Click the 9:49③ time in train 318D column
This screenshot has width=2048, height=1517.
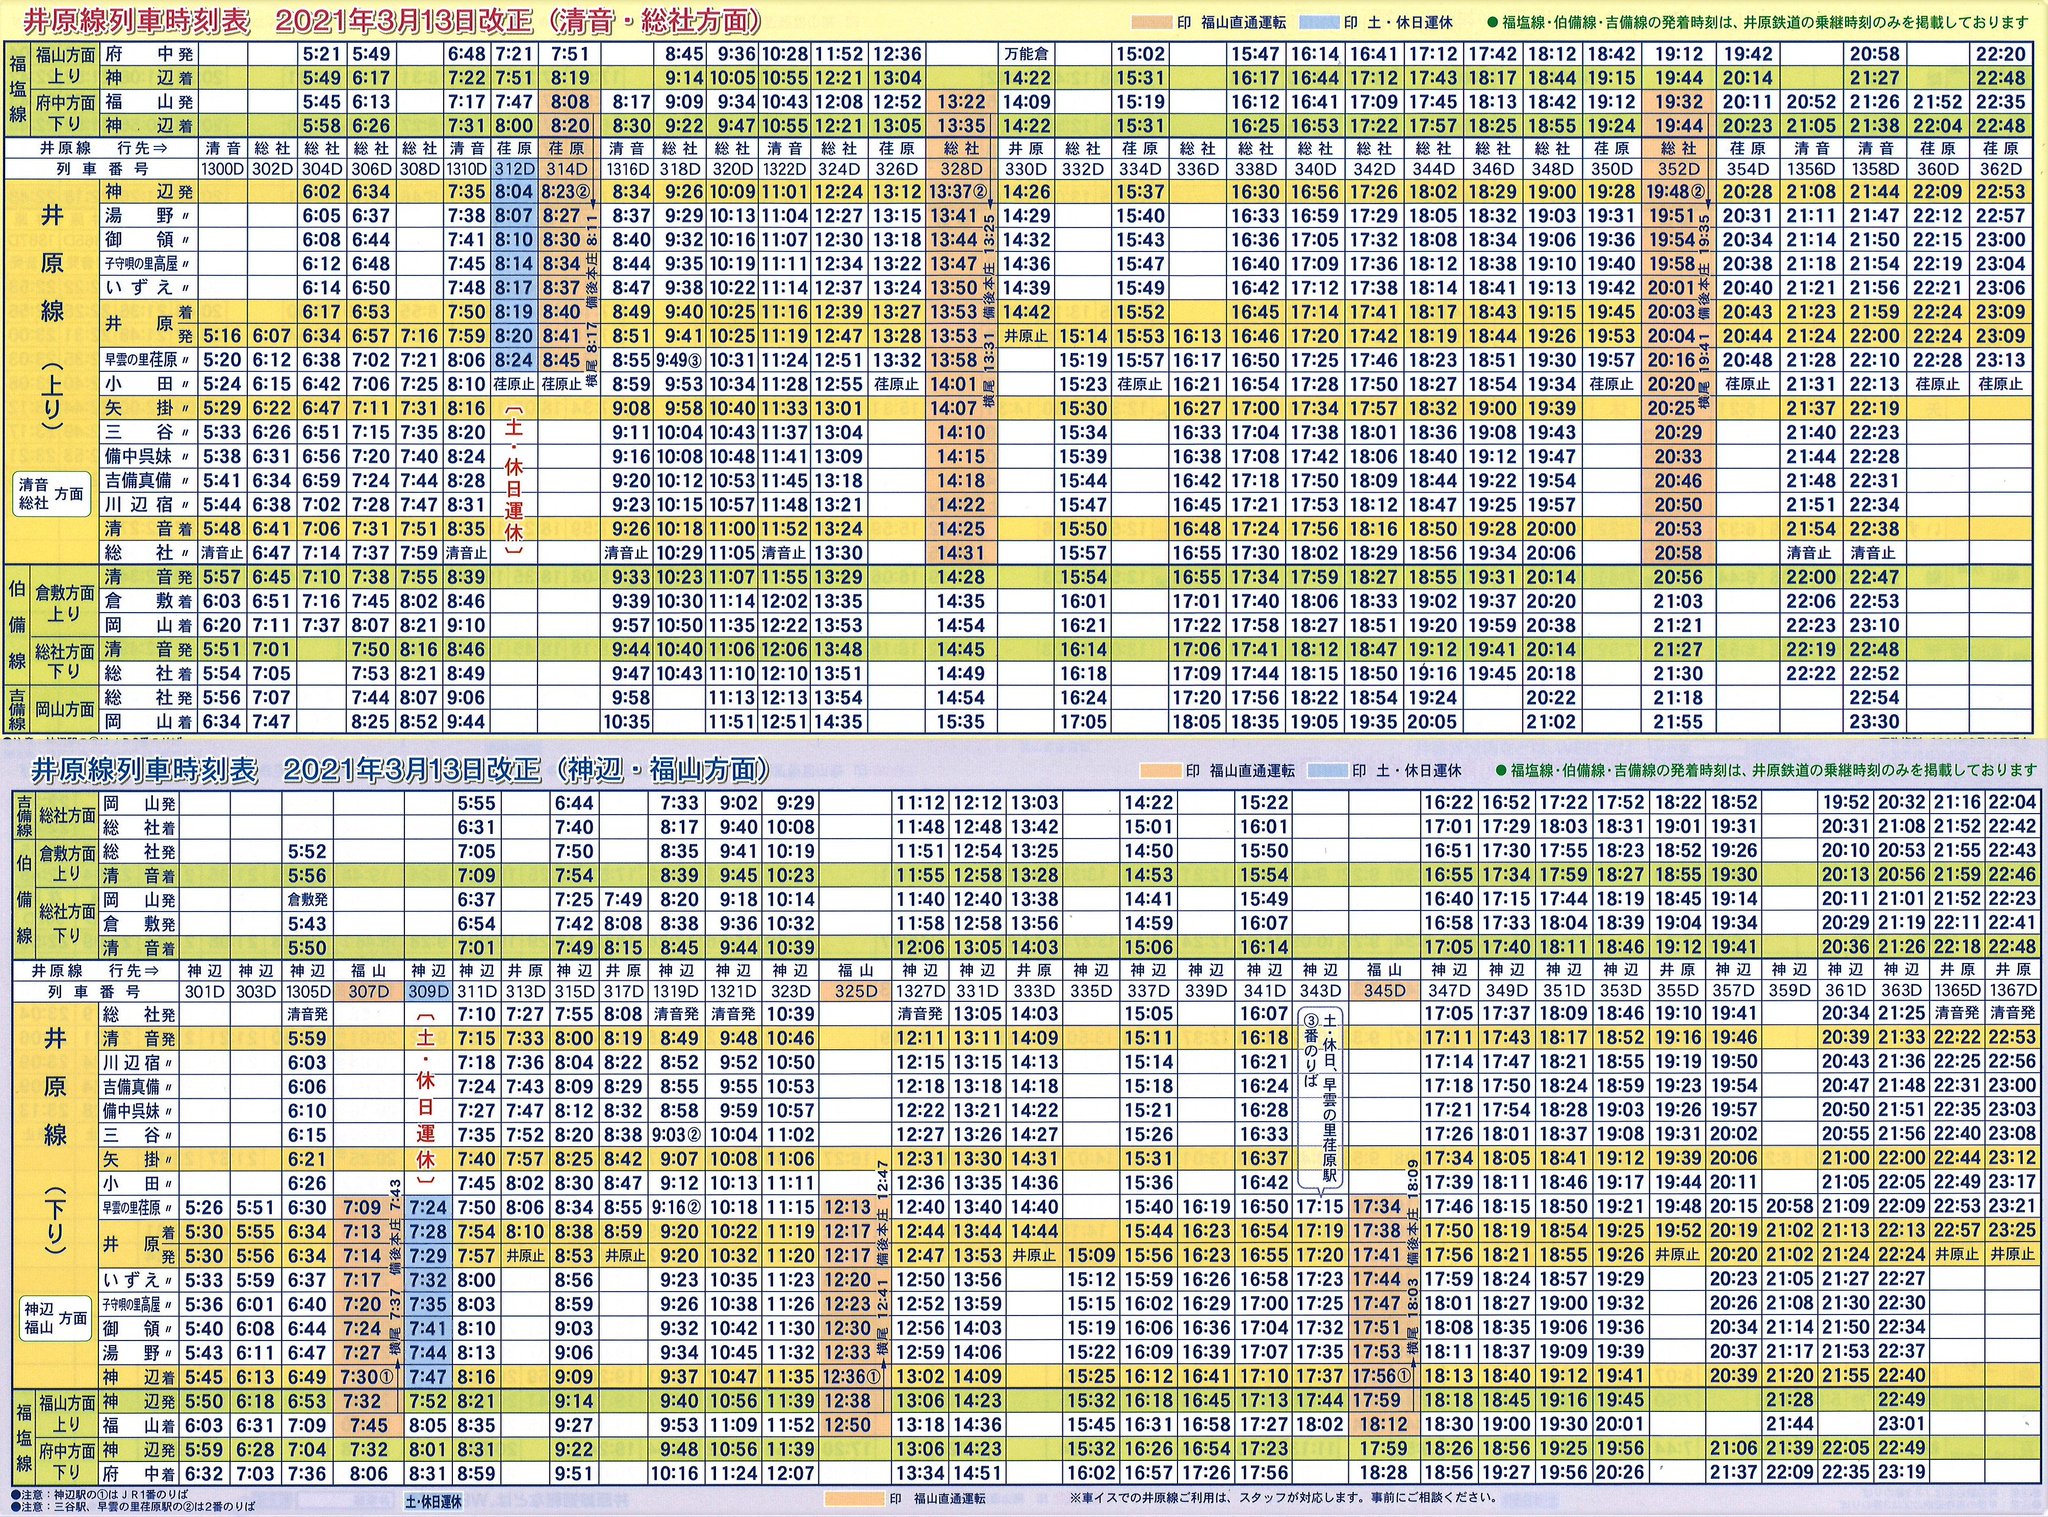pyautogui.click(x=680, y=360)
